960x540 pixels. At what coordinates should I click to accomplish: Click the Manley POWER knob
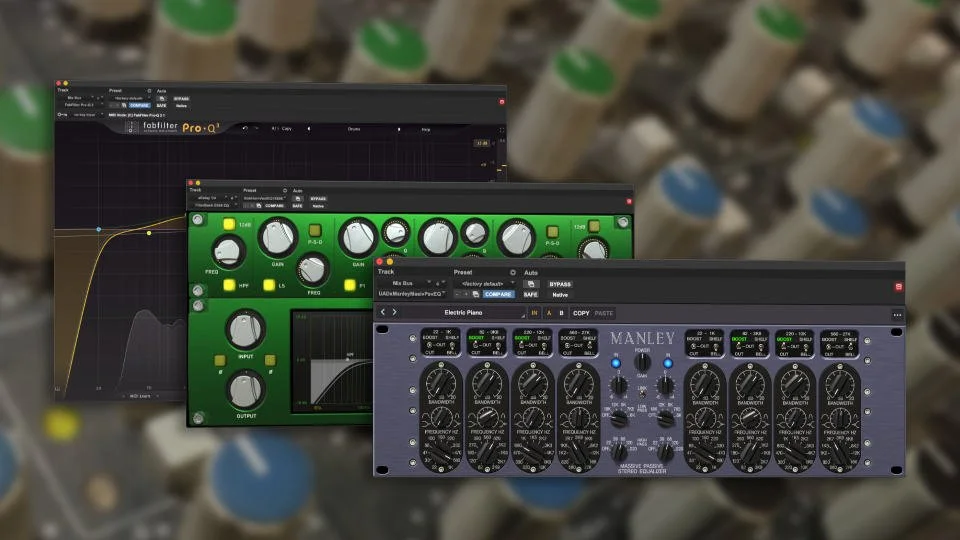click(x=642, y=362)
